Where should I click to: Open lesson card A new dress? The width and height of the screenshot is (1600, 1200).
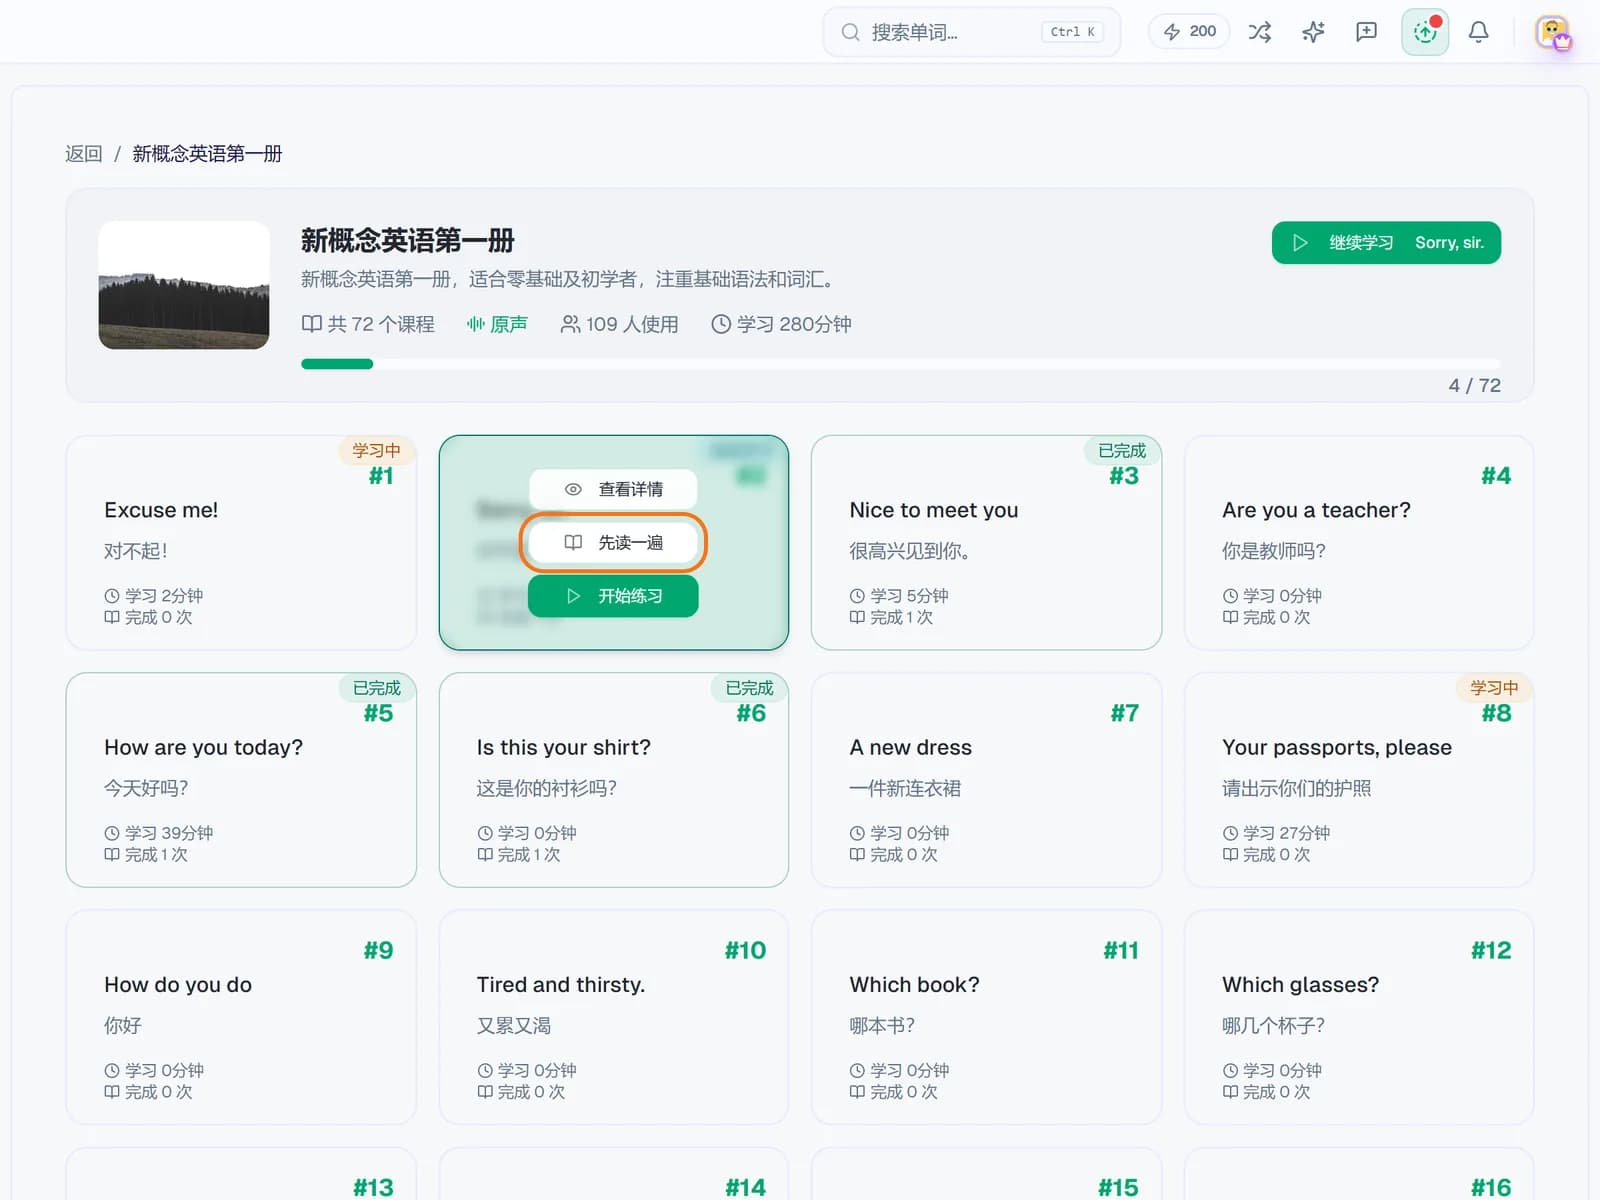pyautogui.click(x=986, y=780)
